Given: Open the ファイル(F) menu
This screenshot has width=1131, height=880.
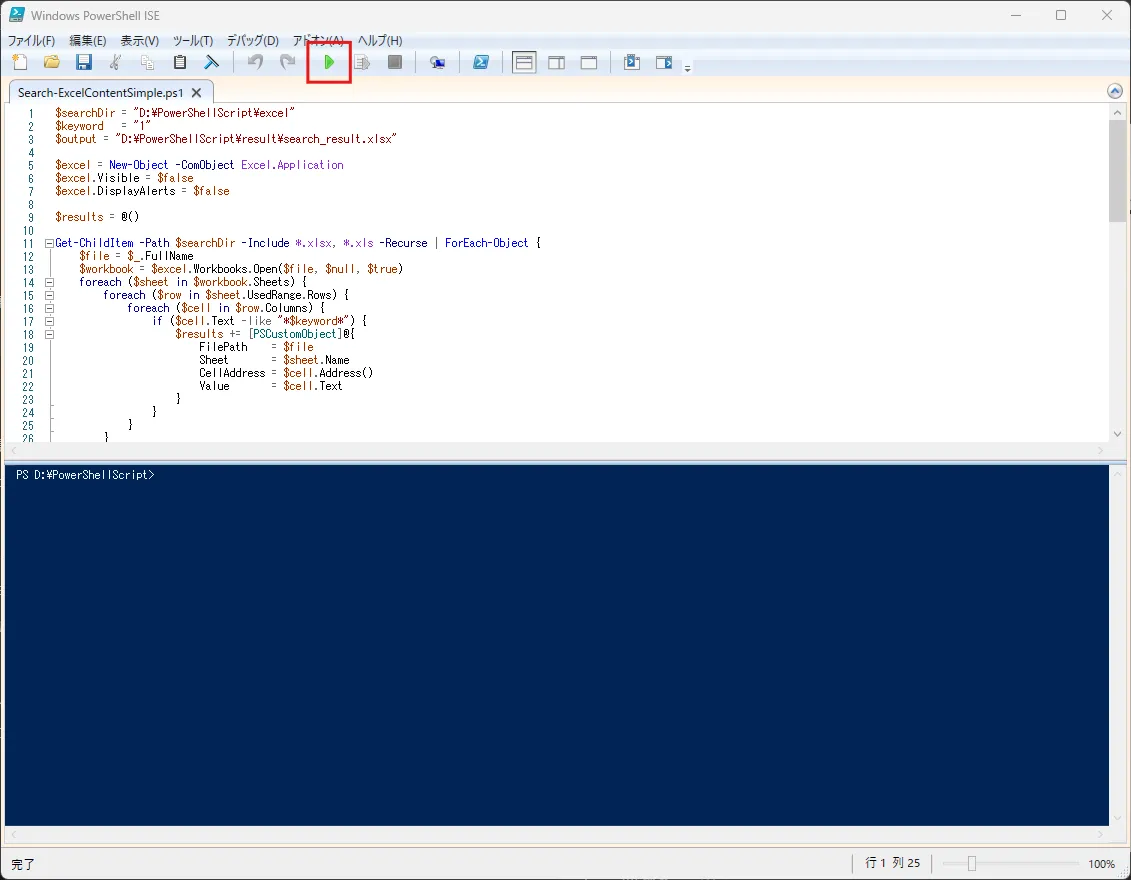Looking at the screenshot, I should (x=31, y=40).
